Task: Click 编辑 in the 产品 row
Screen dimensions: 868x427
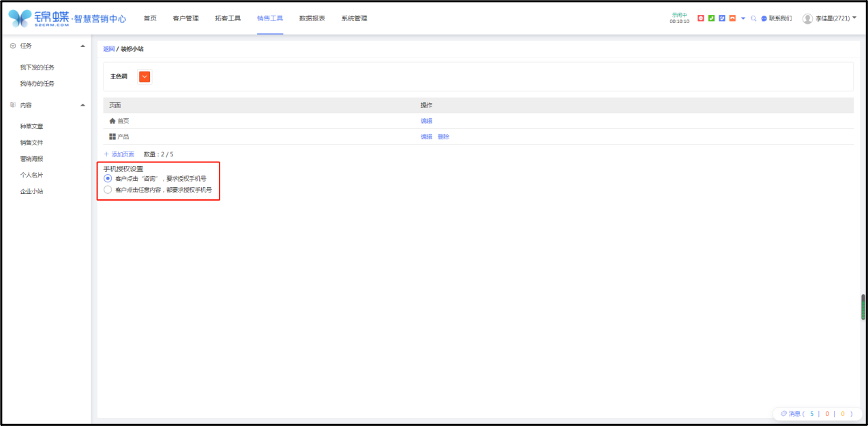Action: (426, 136)
